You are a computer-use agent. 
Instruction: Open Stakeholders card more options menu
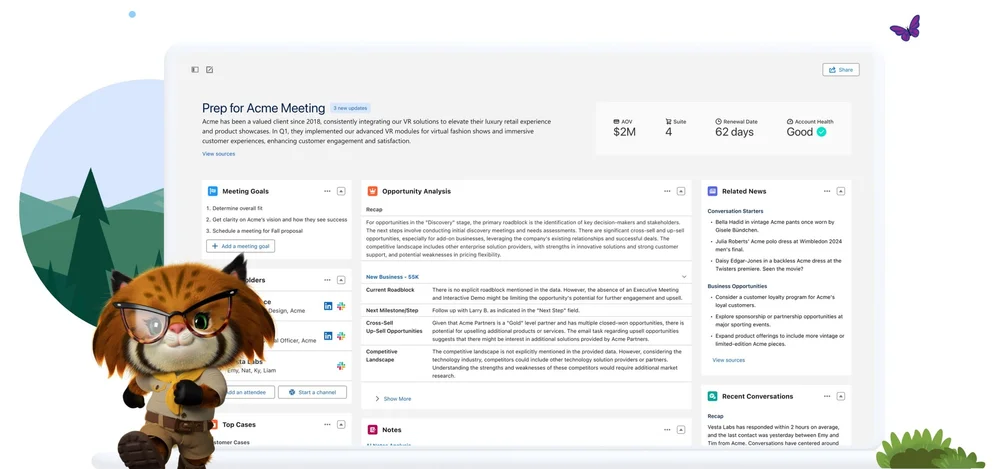coord(327,279)
